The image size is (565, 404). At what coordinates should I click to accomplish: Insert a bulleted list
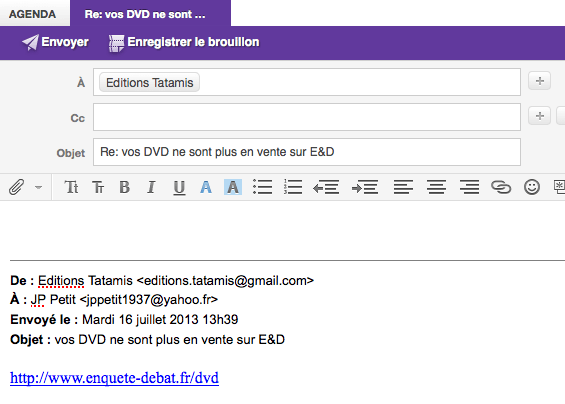[x=262, y=187]
